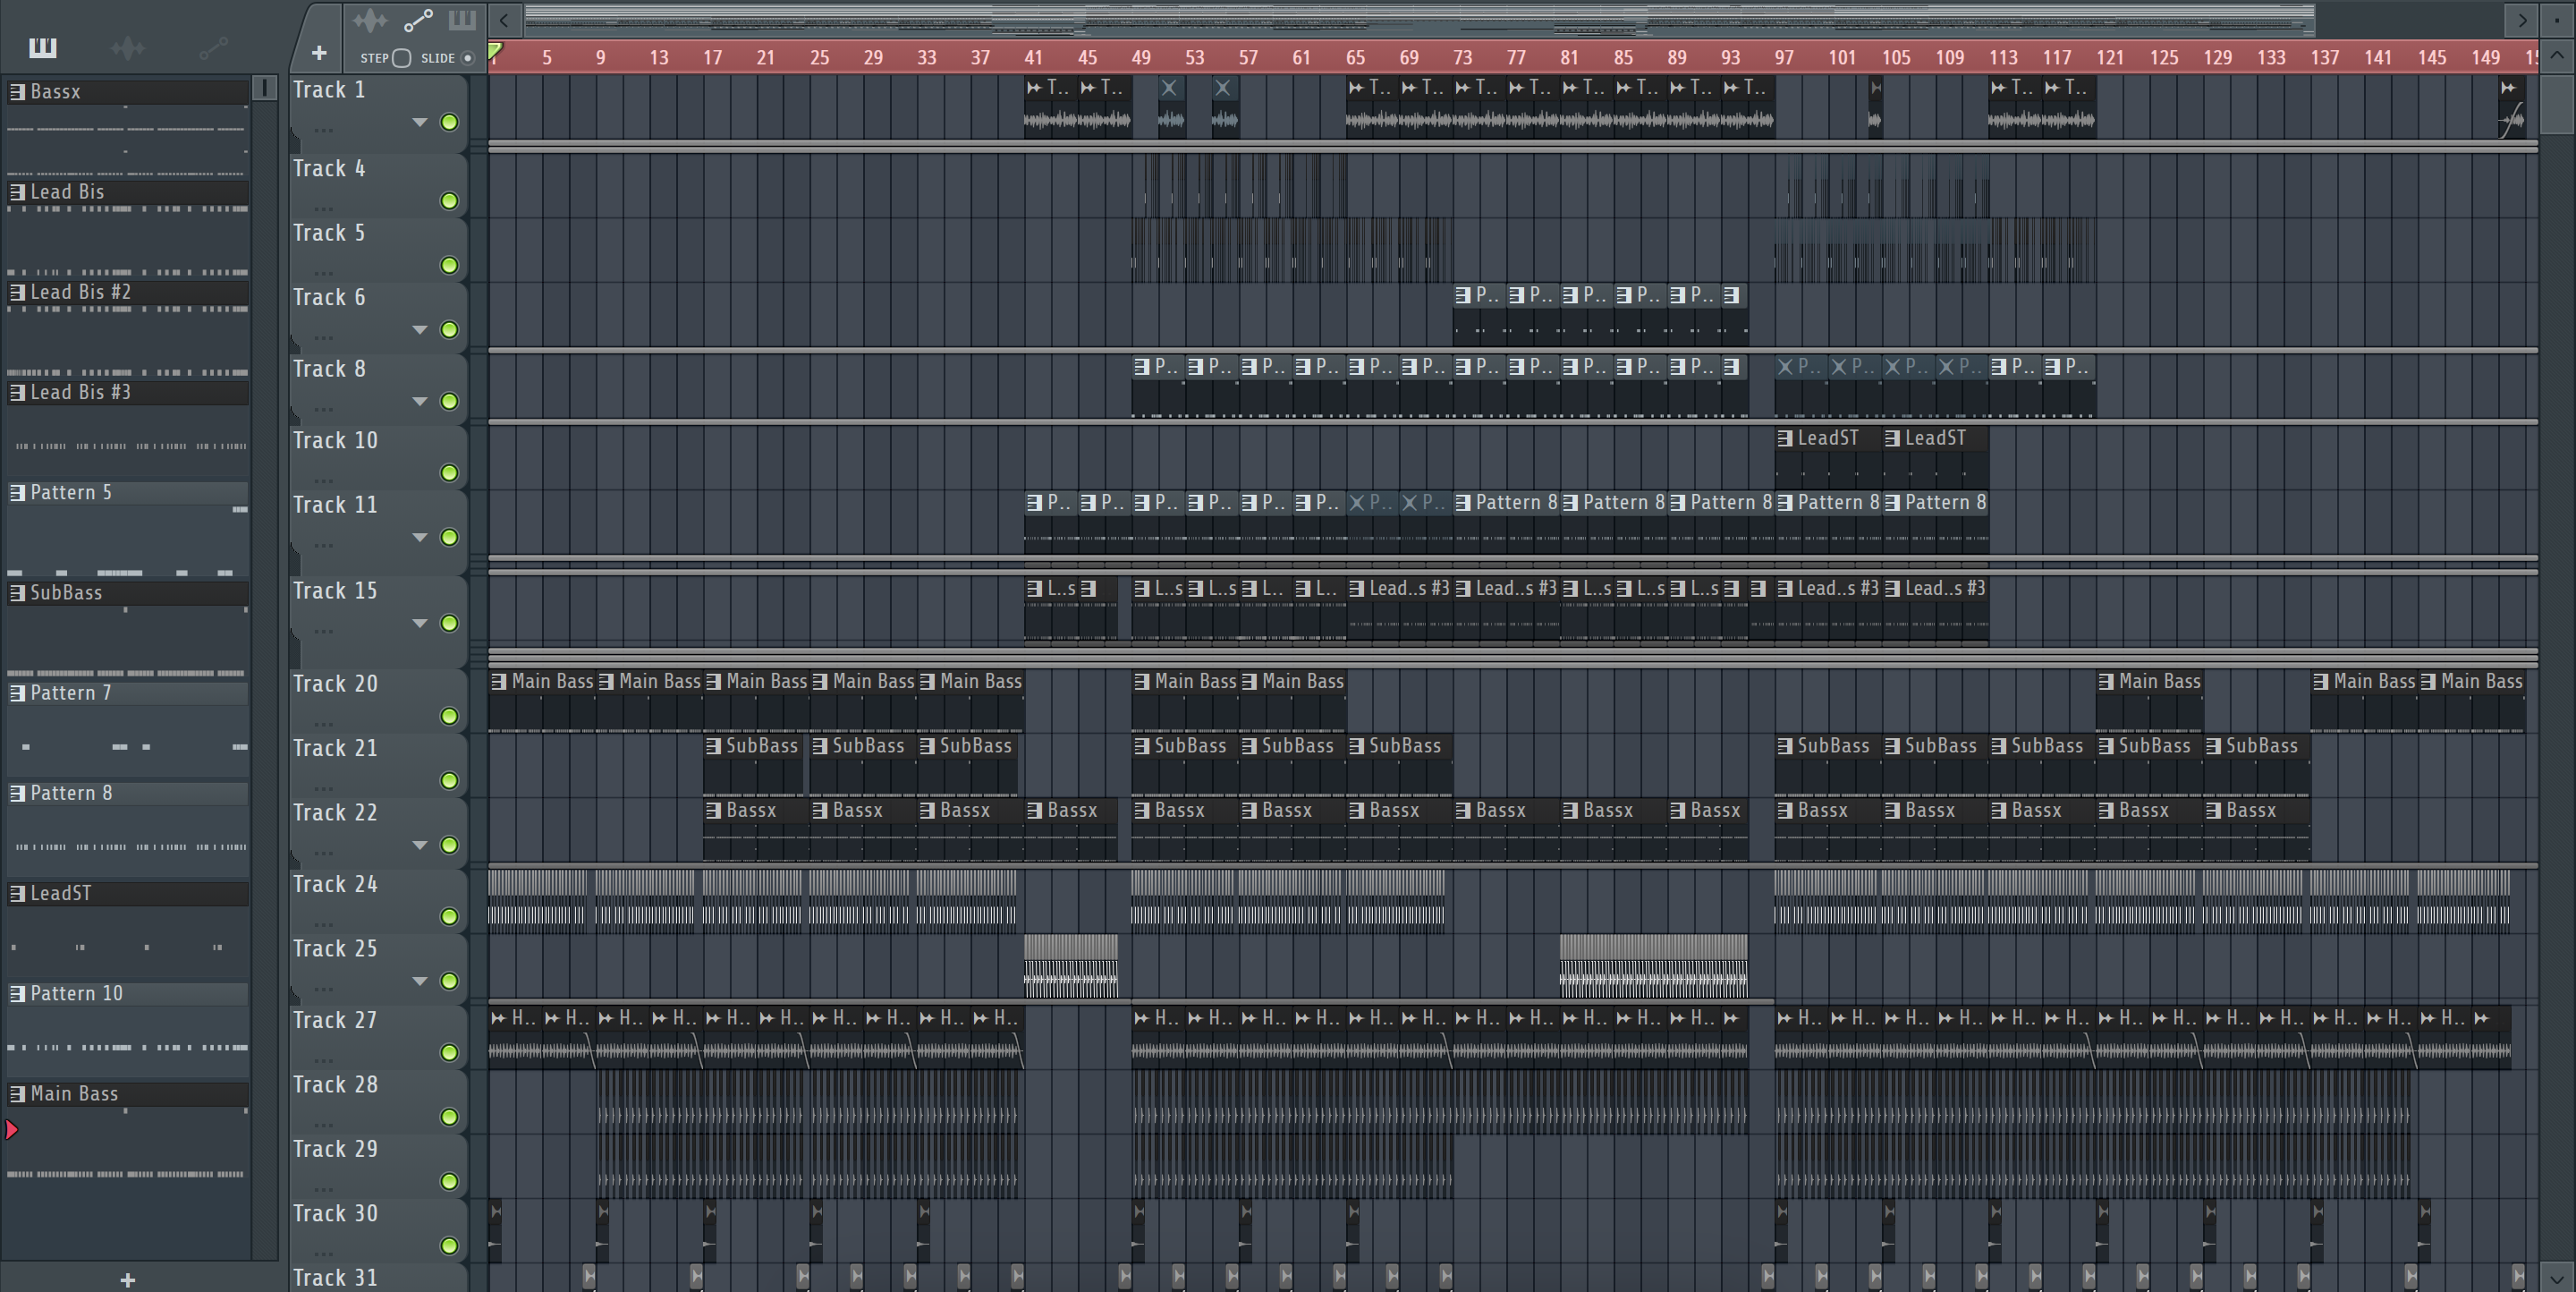Mute Track 20 using its green LED
The image size is (2576, 1292).
tap(450, 716)
